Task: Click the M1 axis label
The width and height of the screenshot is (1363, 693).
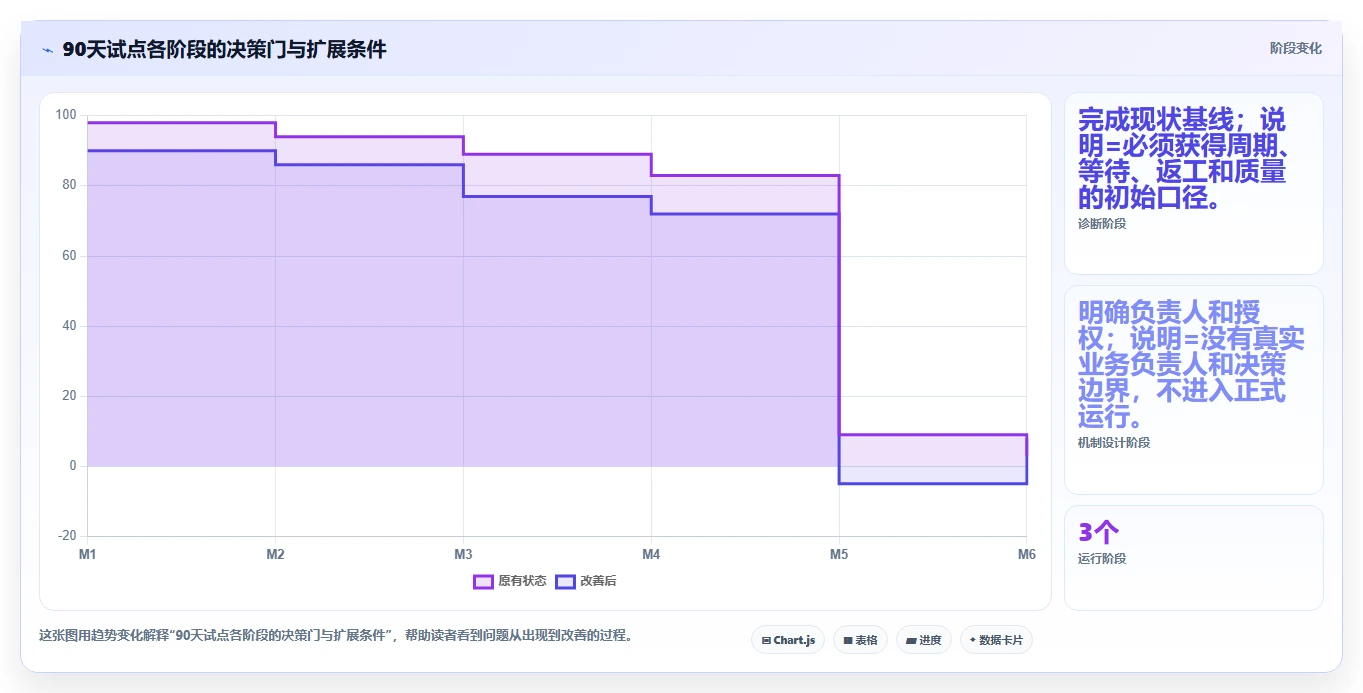Action: 88,554
